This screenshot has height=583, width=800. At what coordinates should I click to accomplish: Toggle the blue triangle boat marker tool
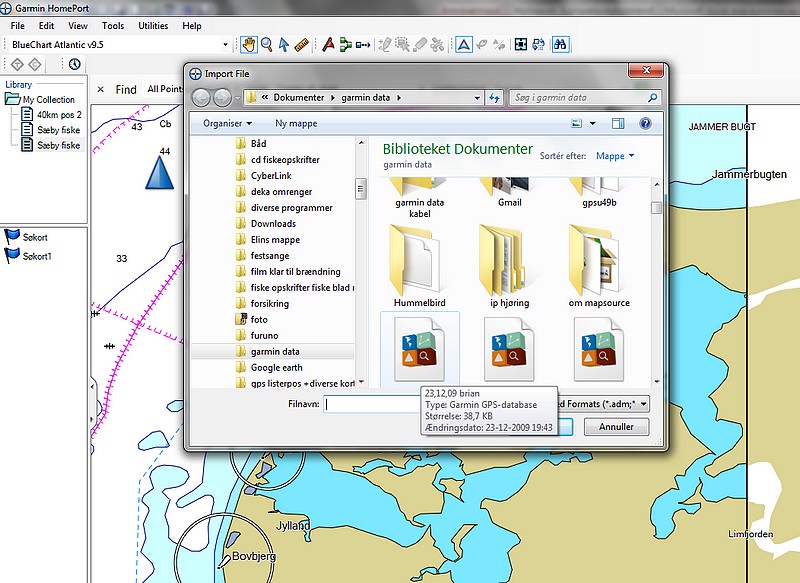pos(464,45)
